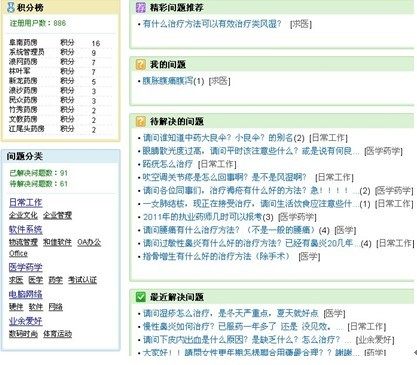Viewport: 417px width, 365px height.
Task: Click the 积分榜 leaderboard icon
Action: tap(11, 7)
